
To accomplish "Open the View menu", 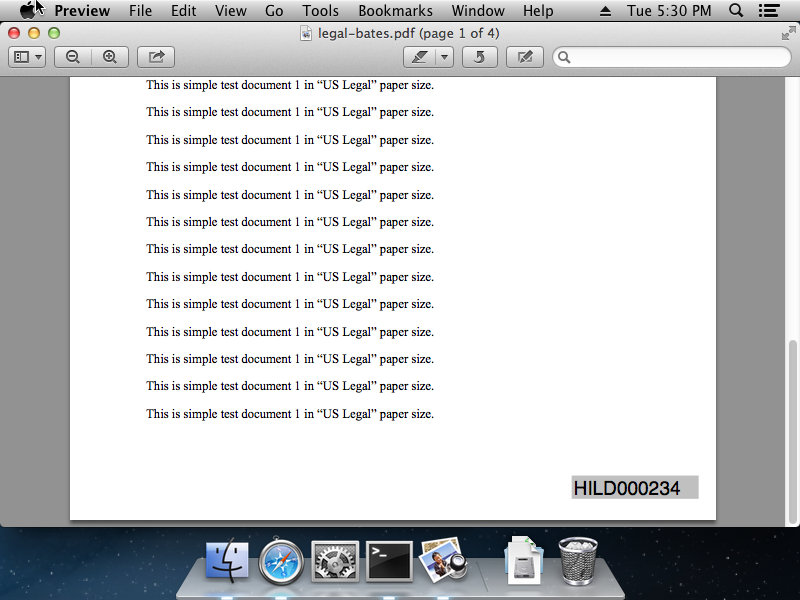I will [x=231, y=11].
